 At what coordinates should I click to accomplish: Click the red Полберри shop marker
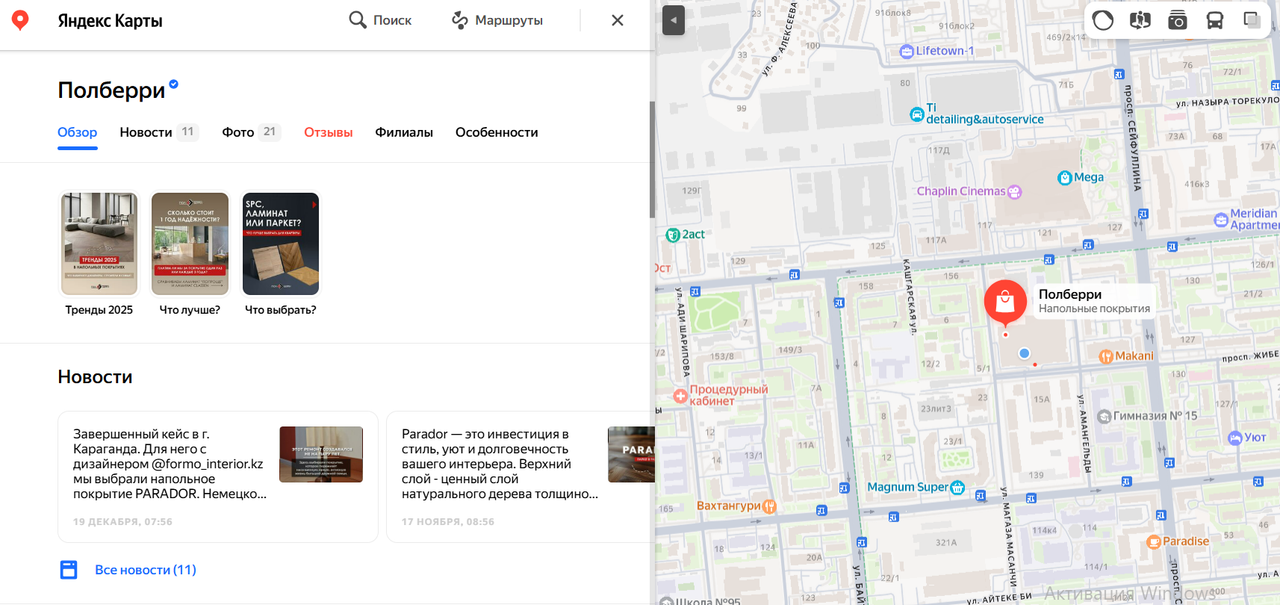(x=1005, y=301)
